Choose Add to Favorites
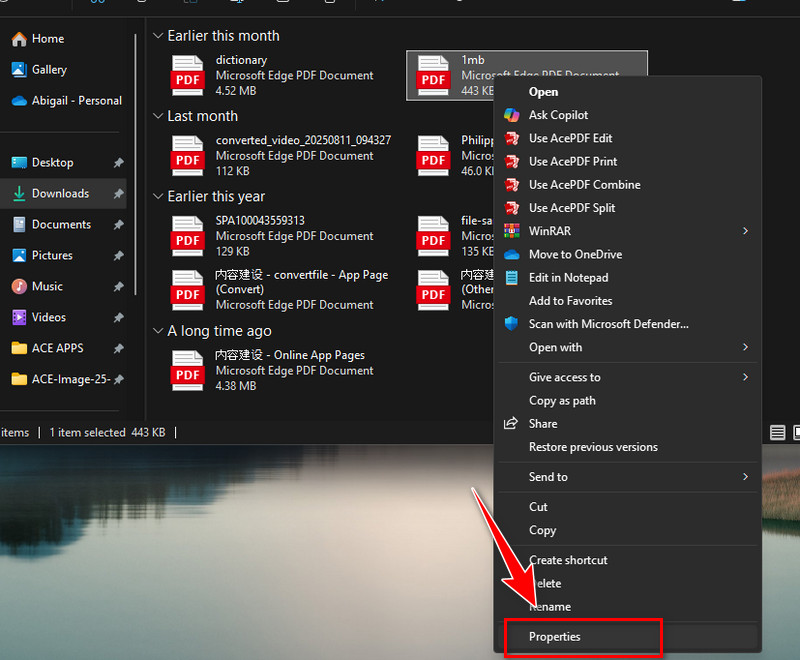 628,301
